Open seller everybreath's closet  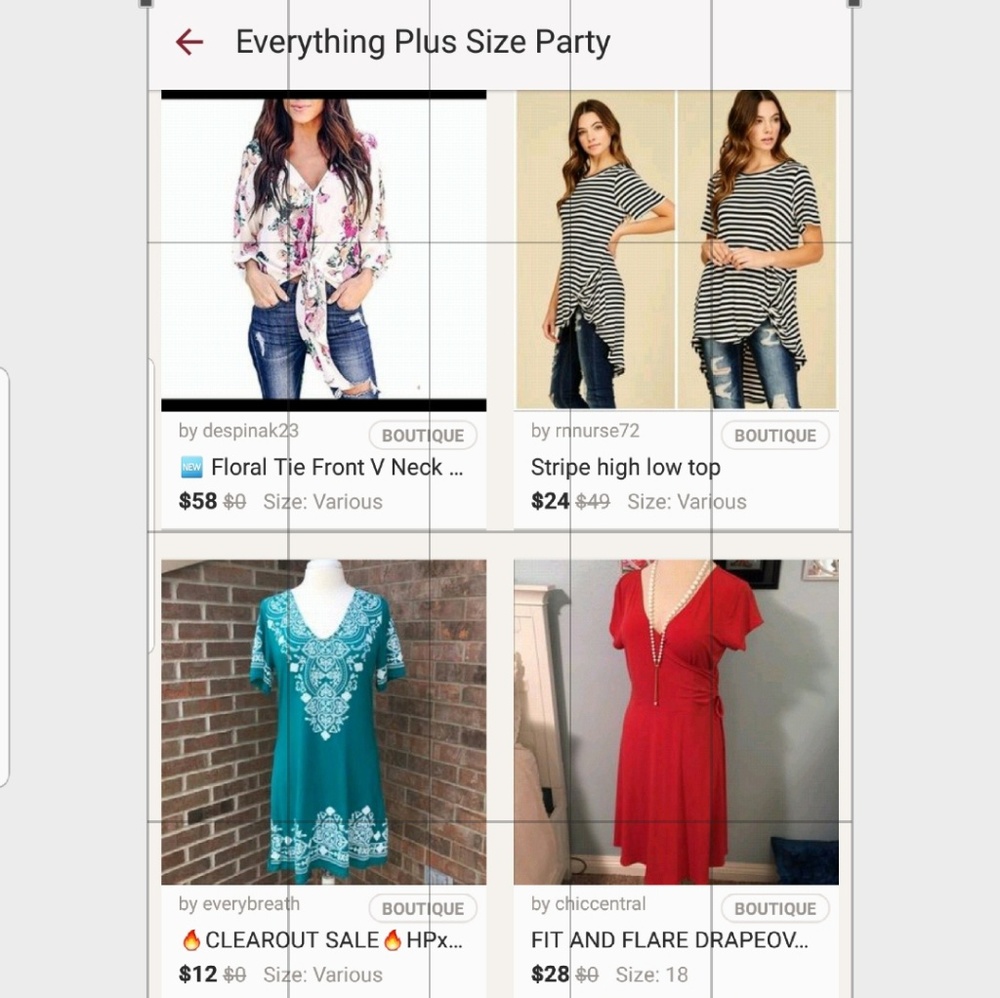click(239, 904)
